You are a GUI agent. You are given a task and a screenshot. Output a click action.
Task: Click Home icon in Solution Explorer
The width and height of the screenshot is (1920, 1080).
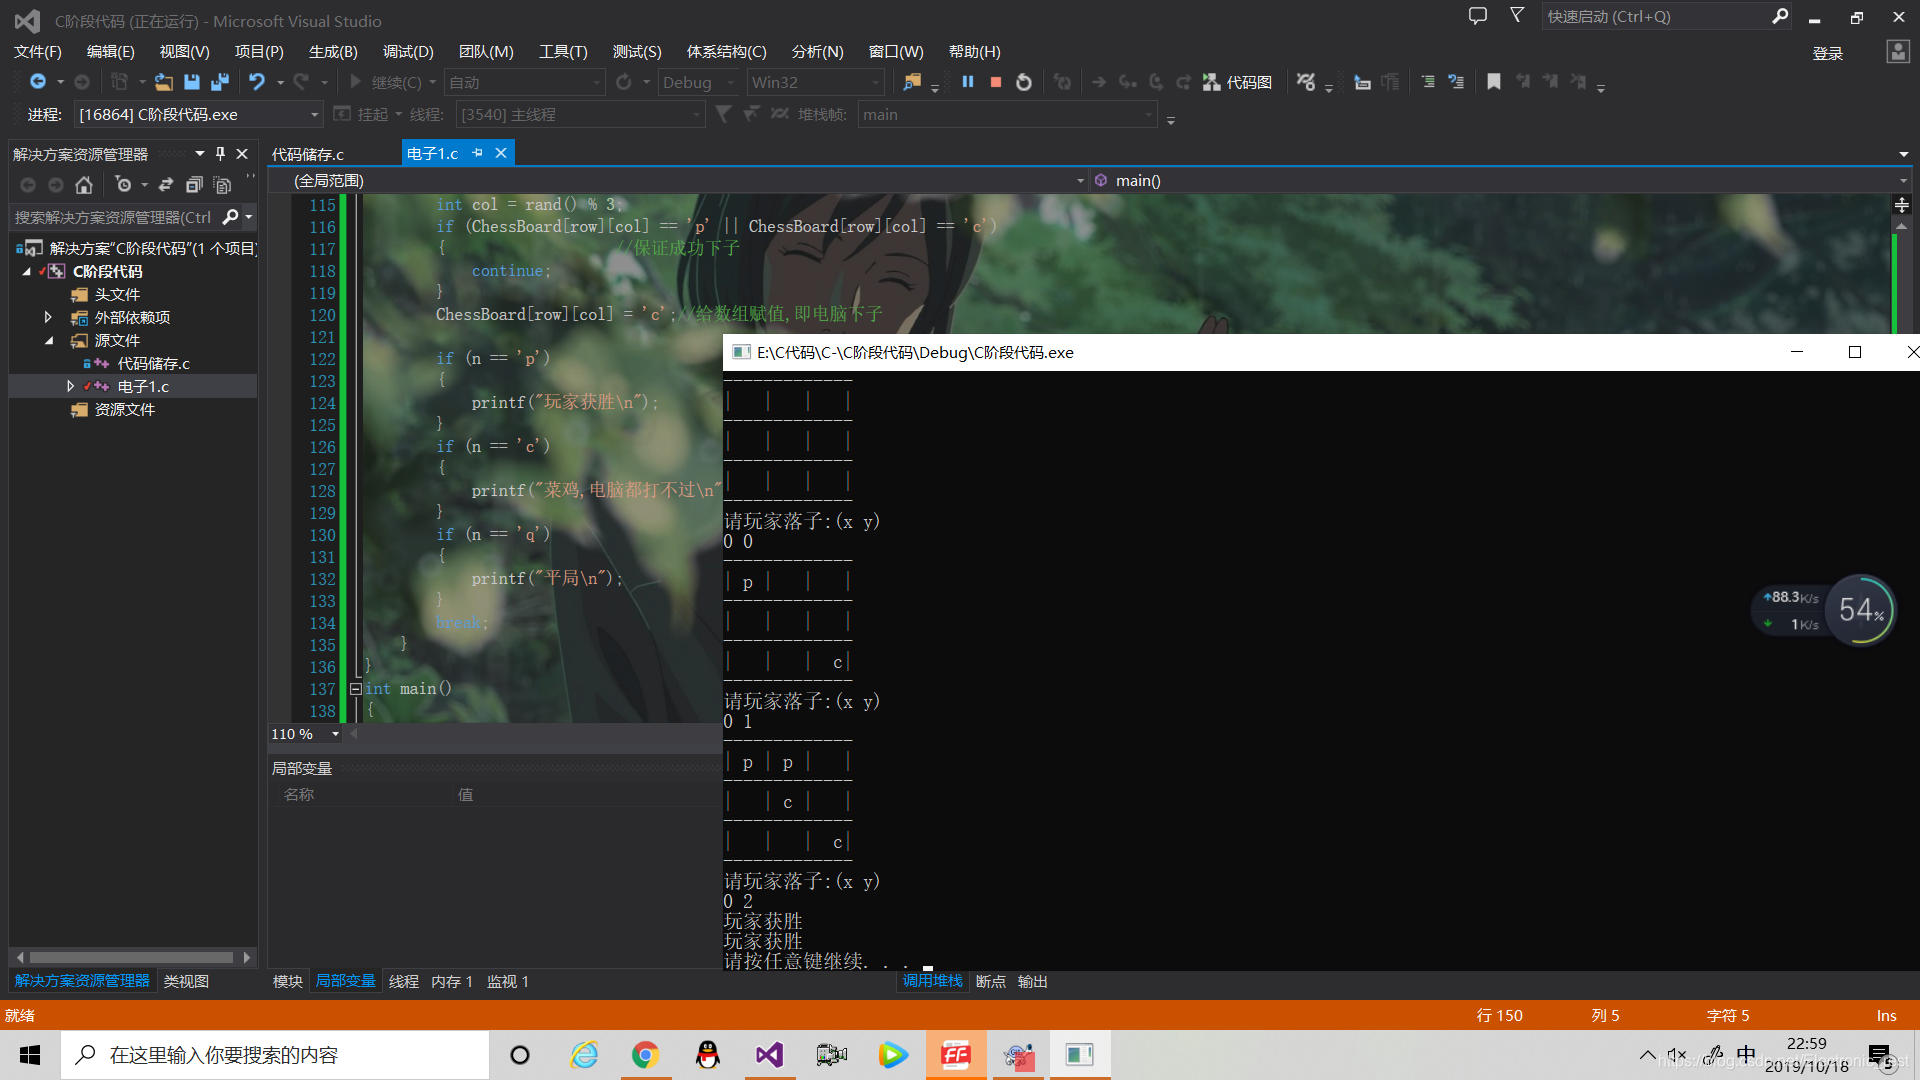click(84, 185)
